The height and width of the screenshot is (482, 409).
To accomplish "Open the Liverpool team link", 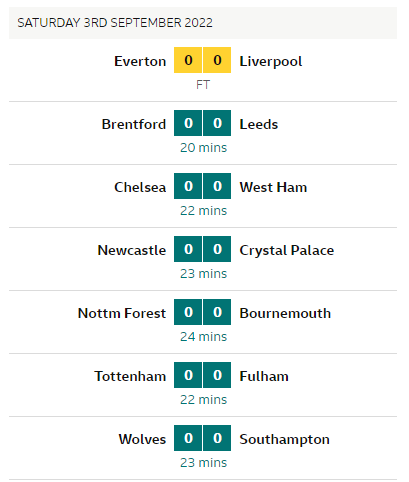I will pos(271,62).
